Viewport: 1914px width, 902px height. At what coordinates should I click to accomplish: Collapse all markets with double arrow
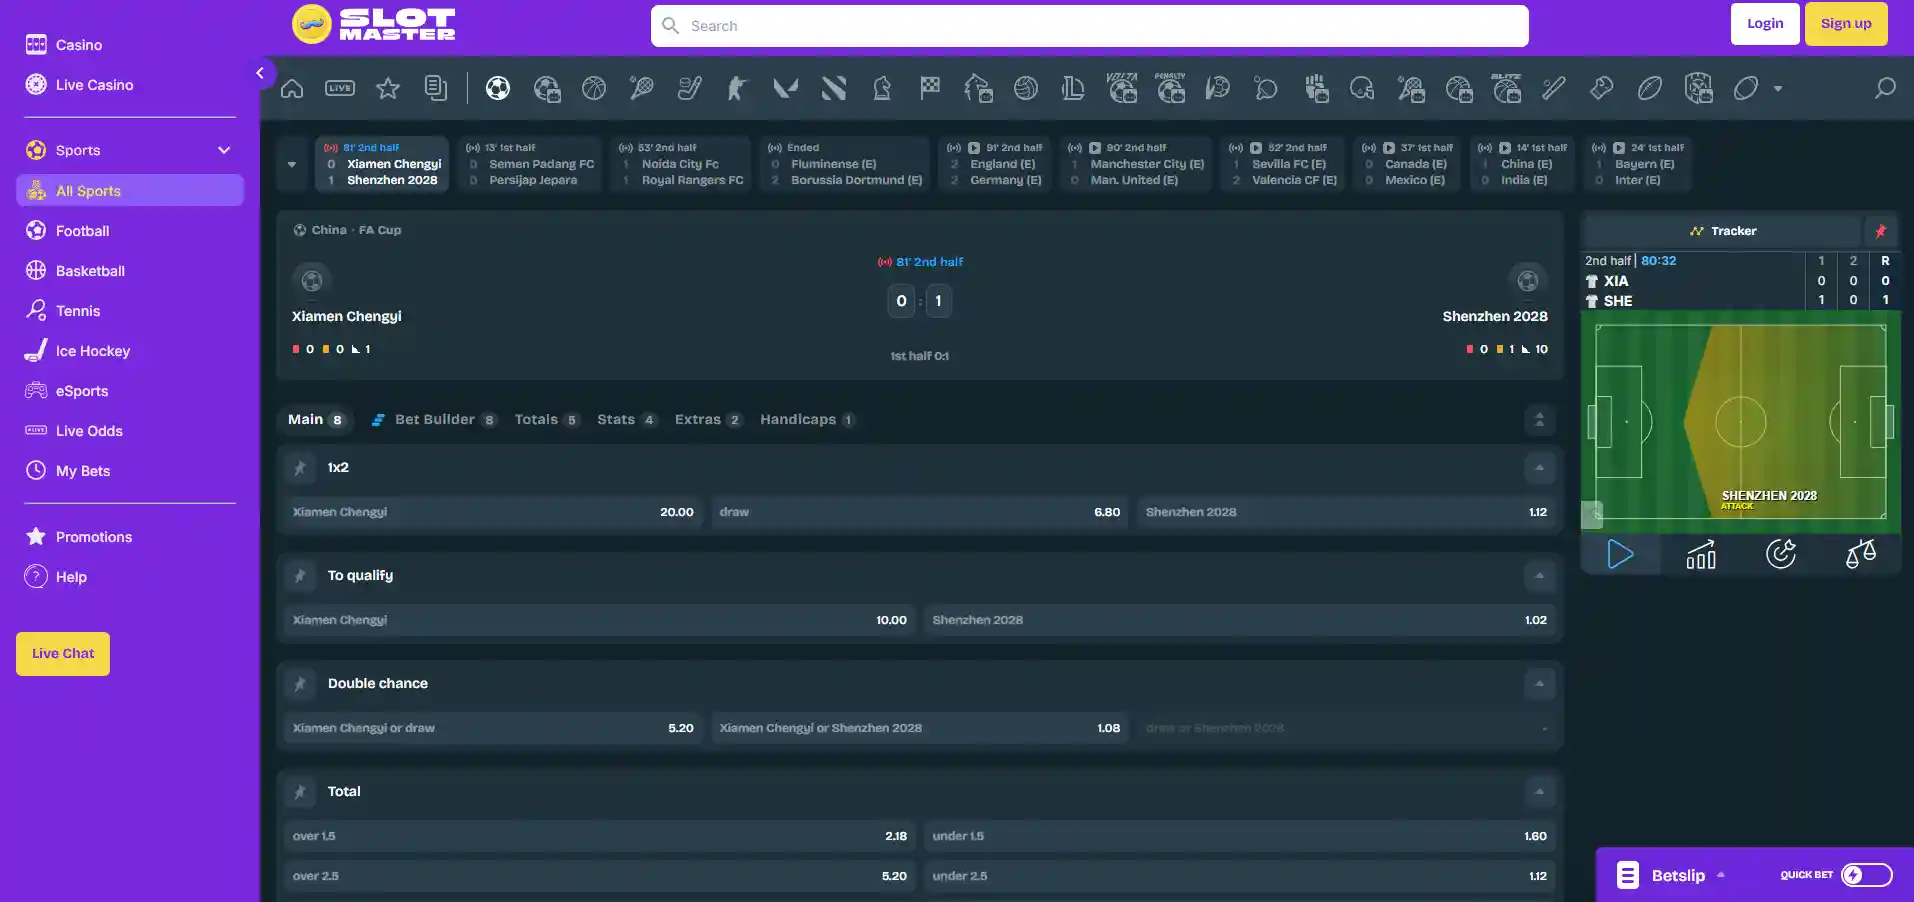pyautogui.click(x=1540, y=420)
